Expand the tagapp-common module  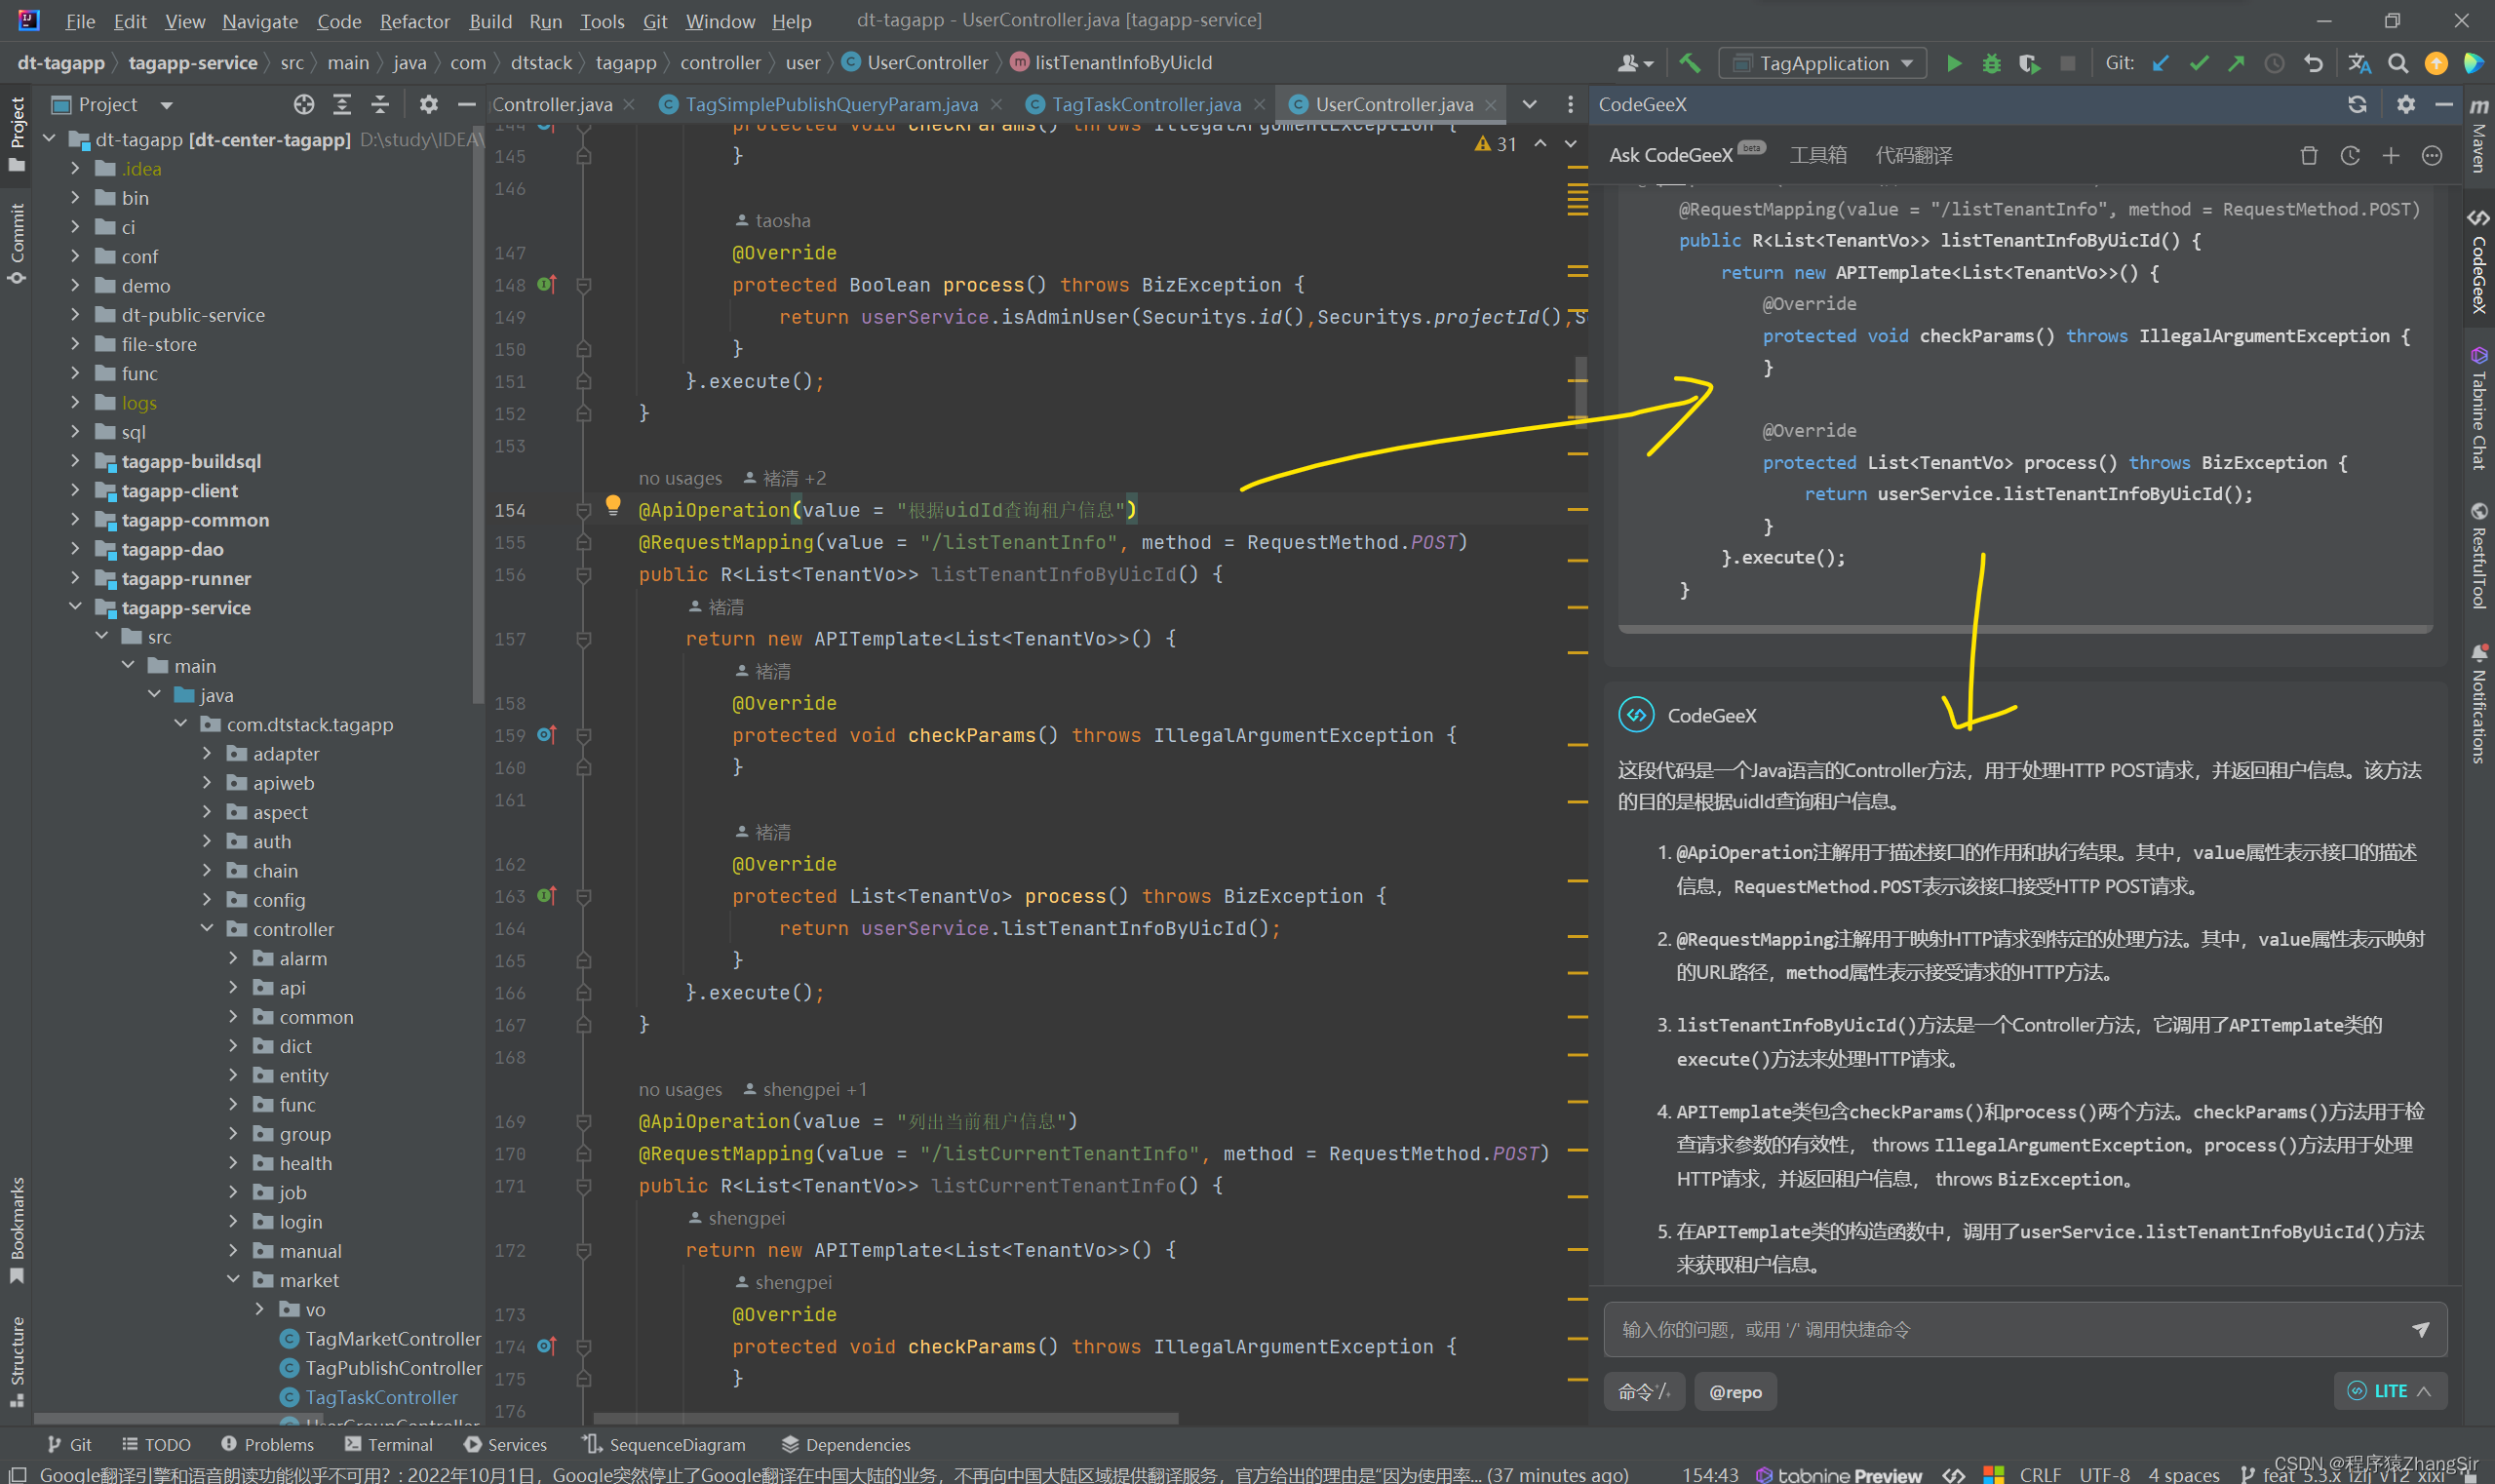[x=75, y=519]
